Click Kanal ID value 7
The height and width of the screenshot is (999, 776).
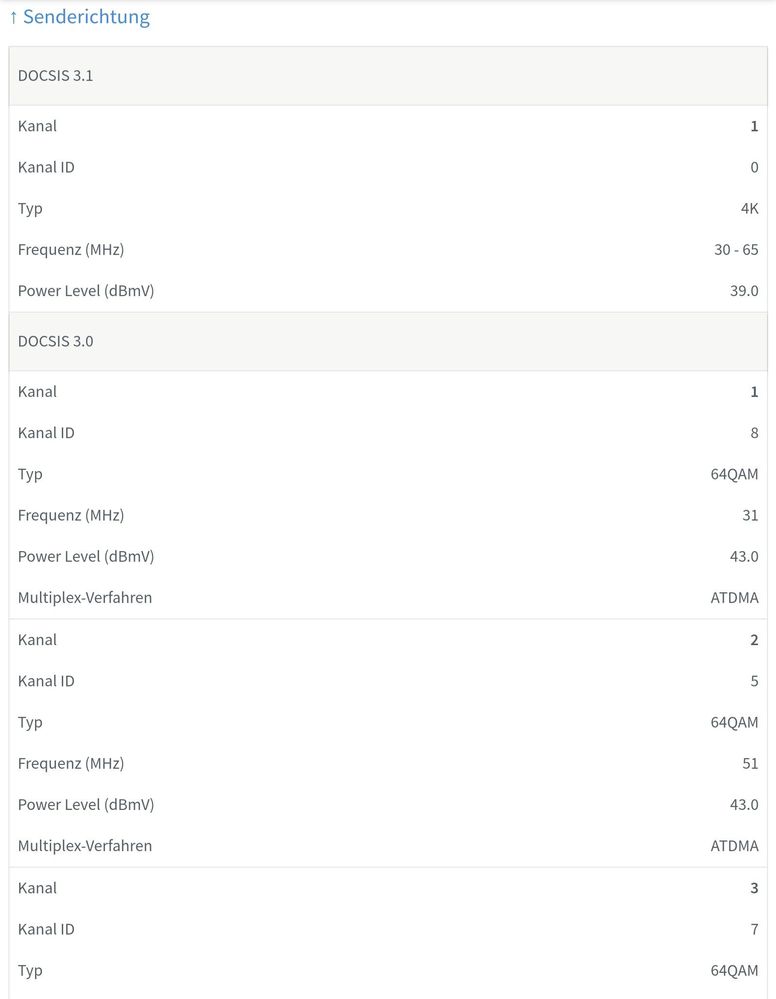coord(754,929)
